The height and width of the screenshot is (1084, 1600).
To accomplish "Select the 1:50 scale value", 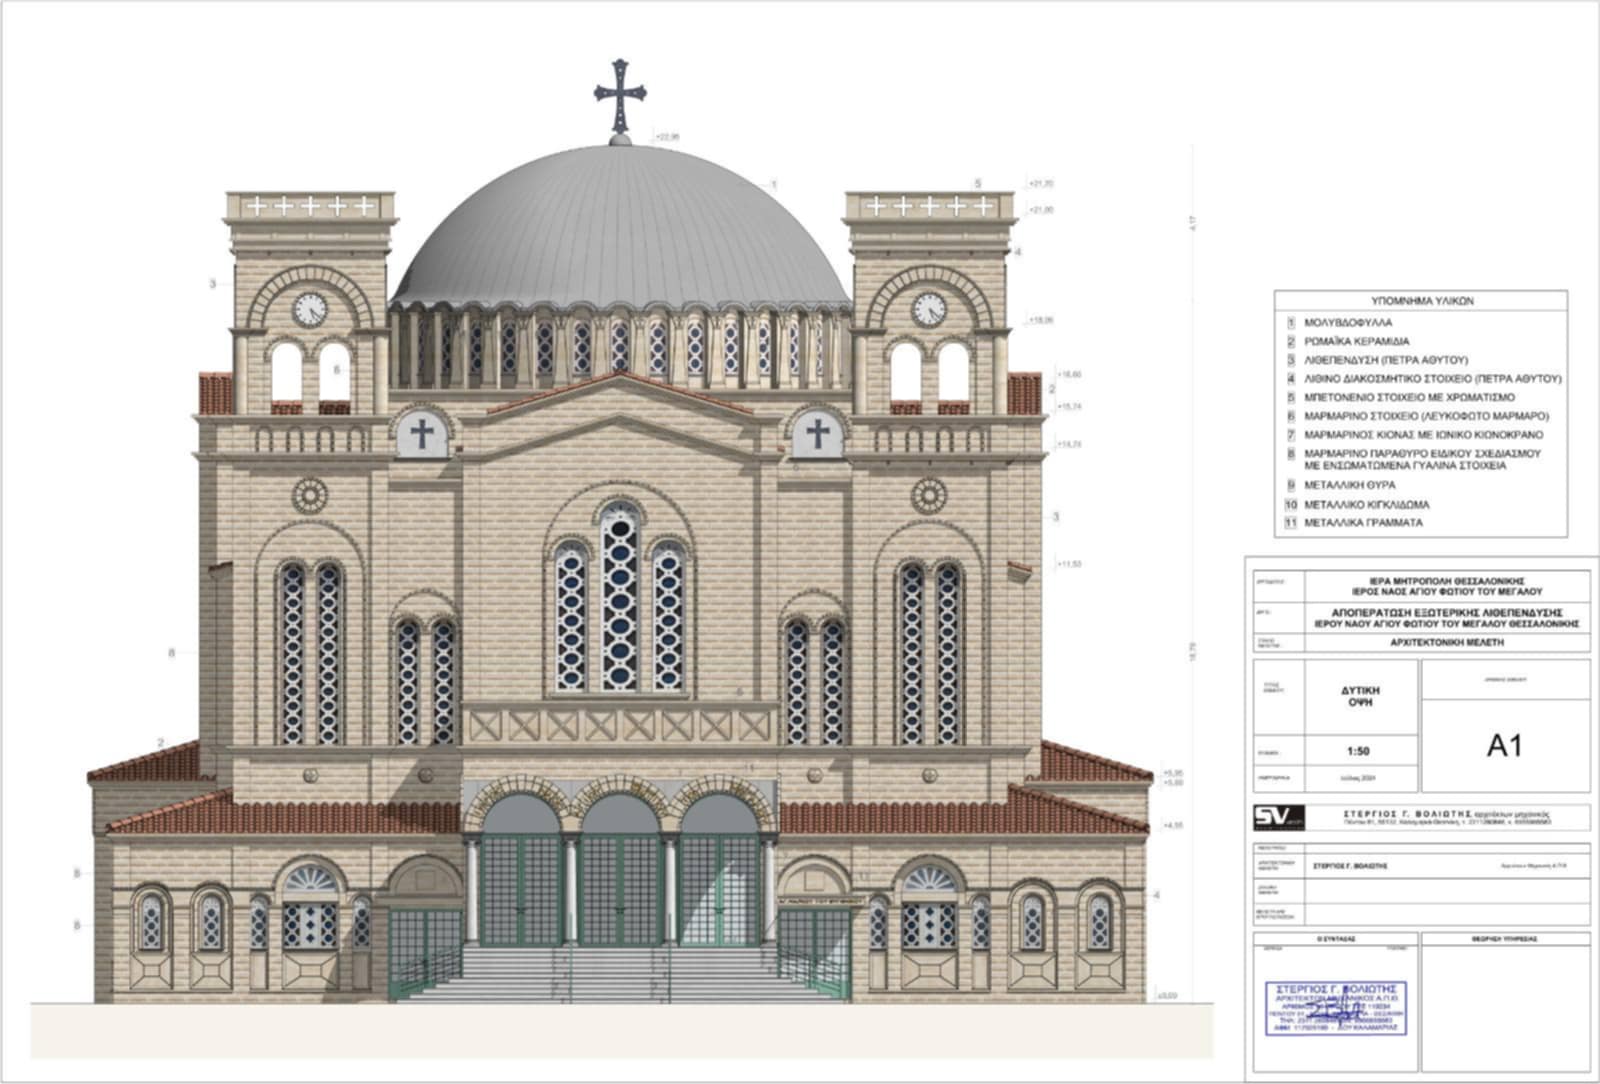I will (x=1358, y=751).
